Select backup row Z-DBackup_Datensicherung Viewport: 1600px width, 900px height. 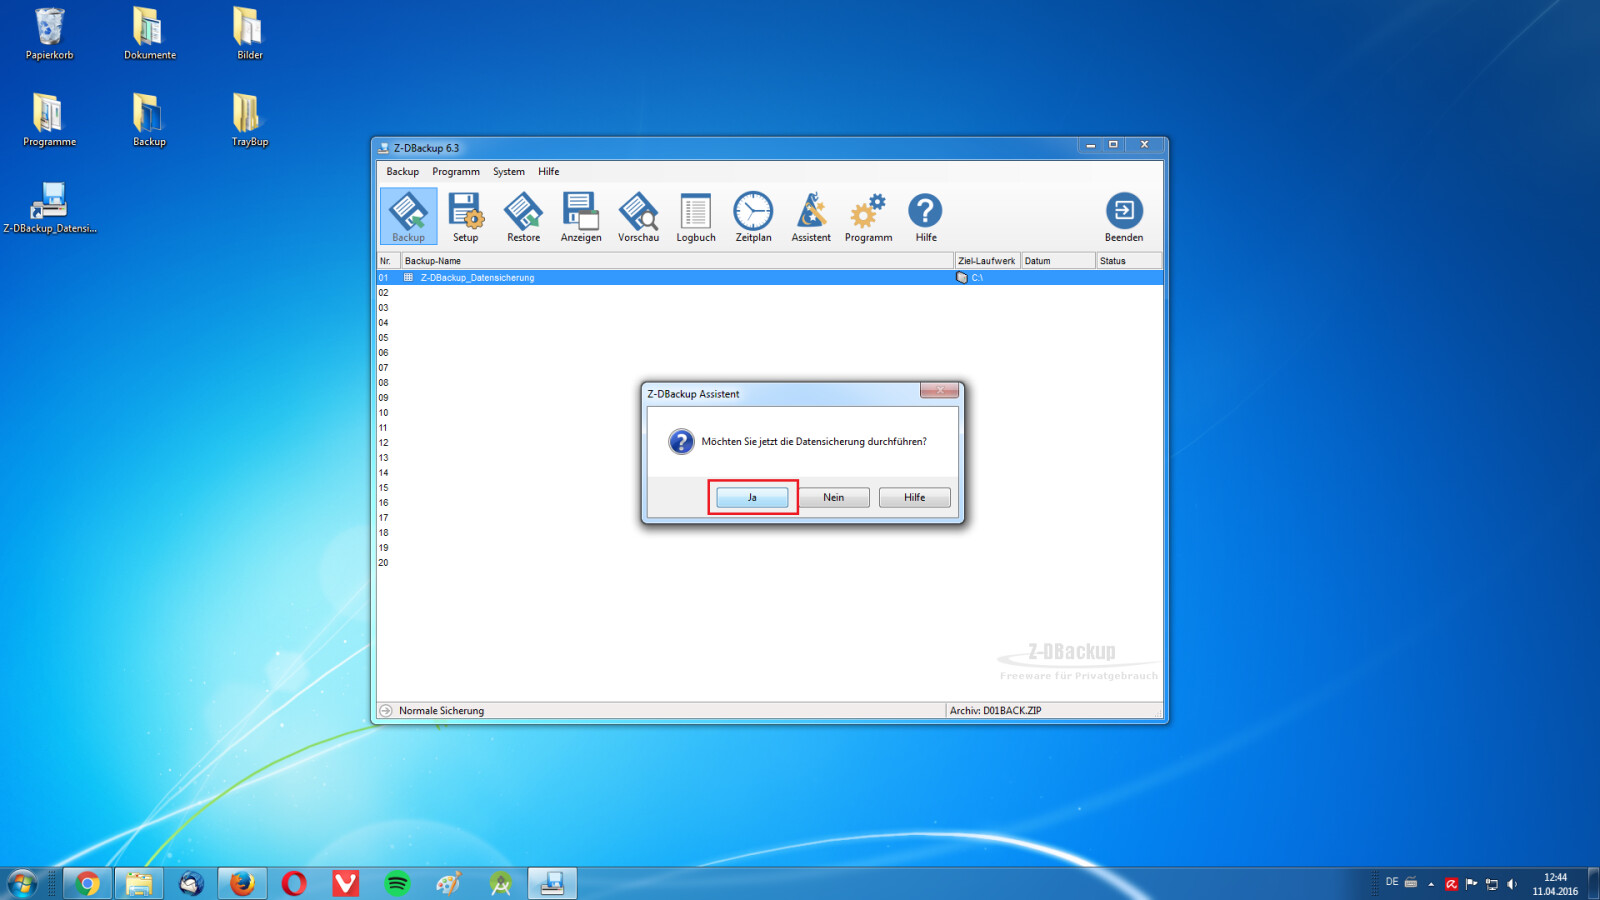[x=769, y=278]
